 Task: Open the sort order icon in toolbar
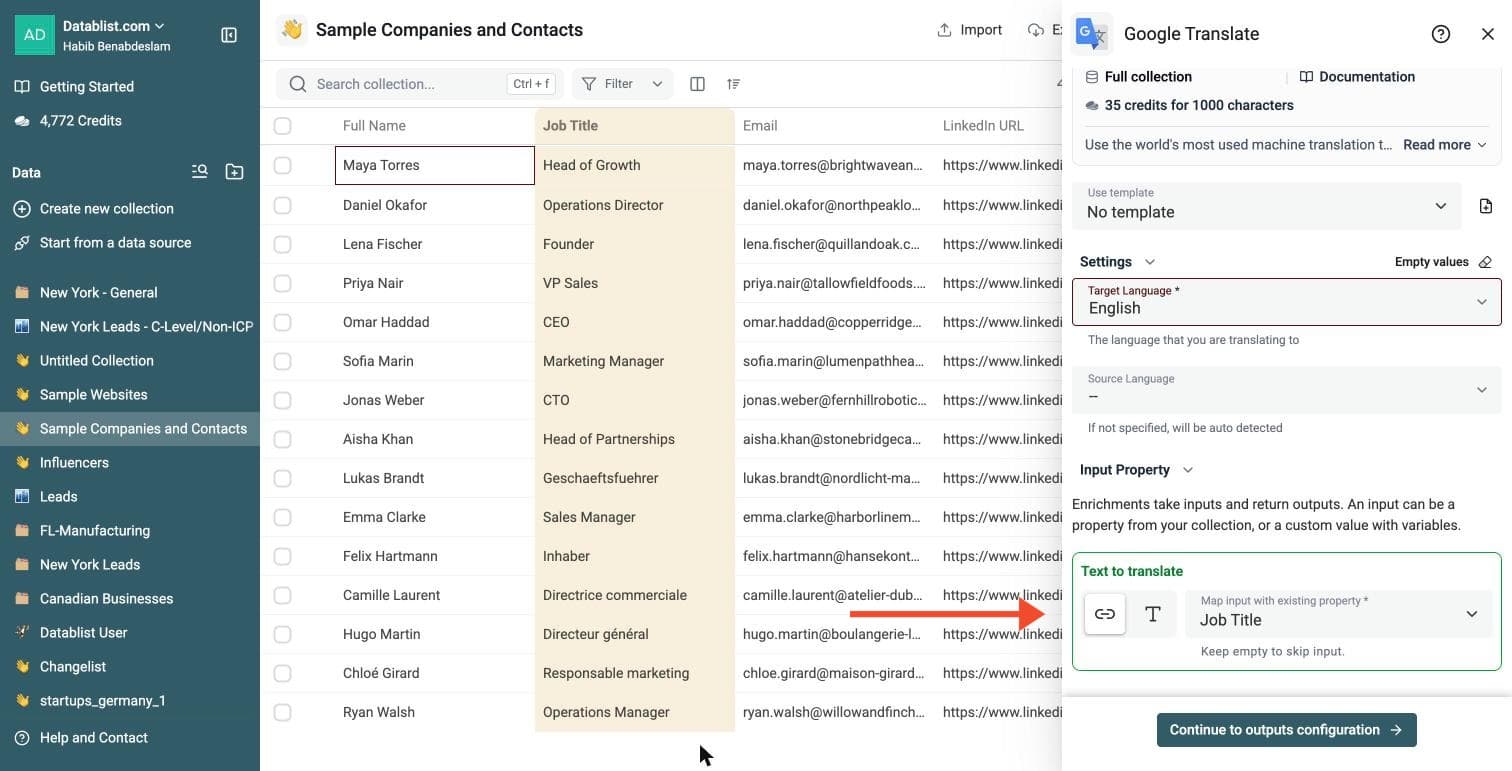[x=733, y=84]
